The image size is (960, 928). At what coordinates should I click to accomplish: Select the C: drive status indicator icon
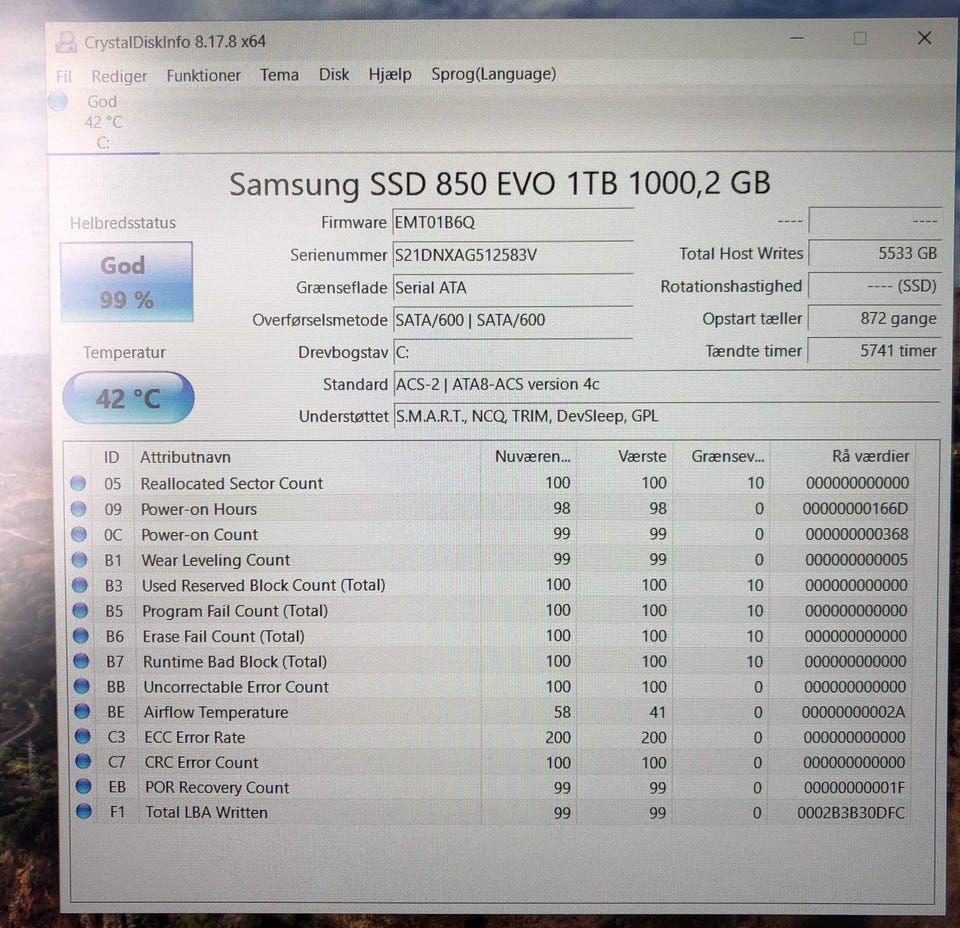[58, 101]
